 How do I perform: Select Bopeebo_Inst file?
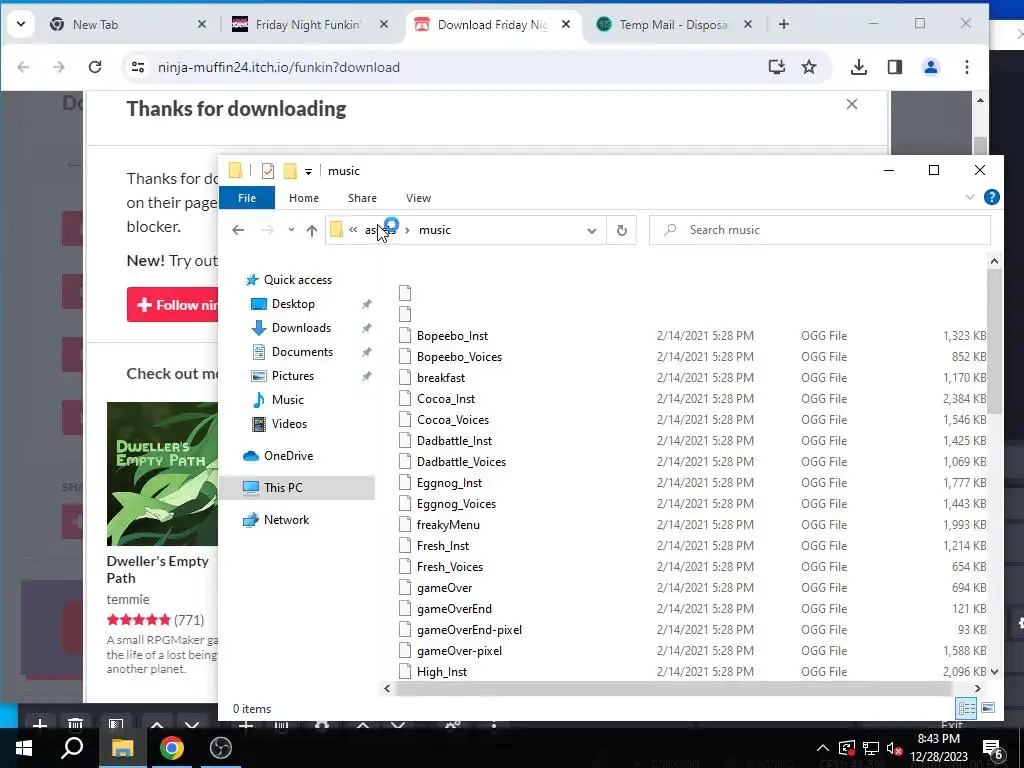[x=453, y=336]
